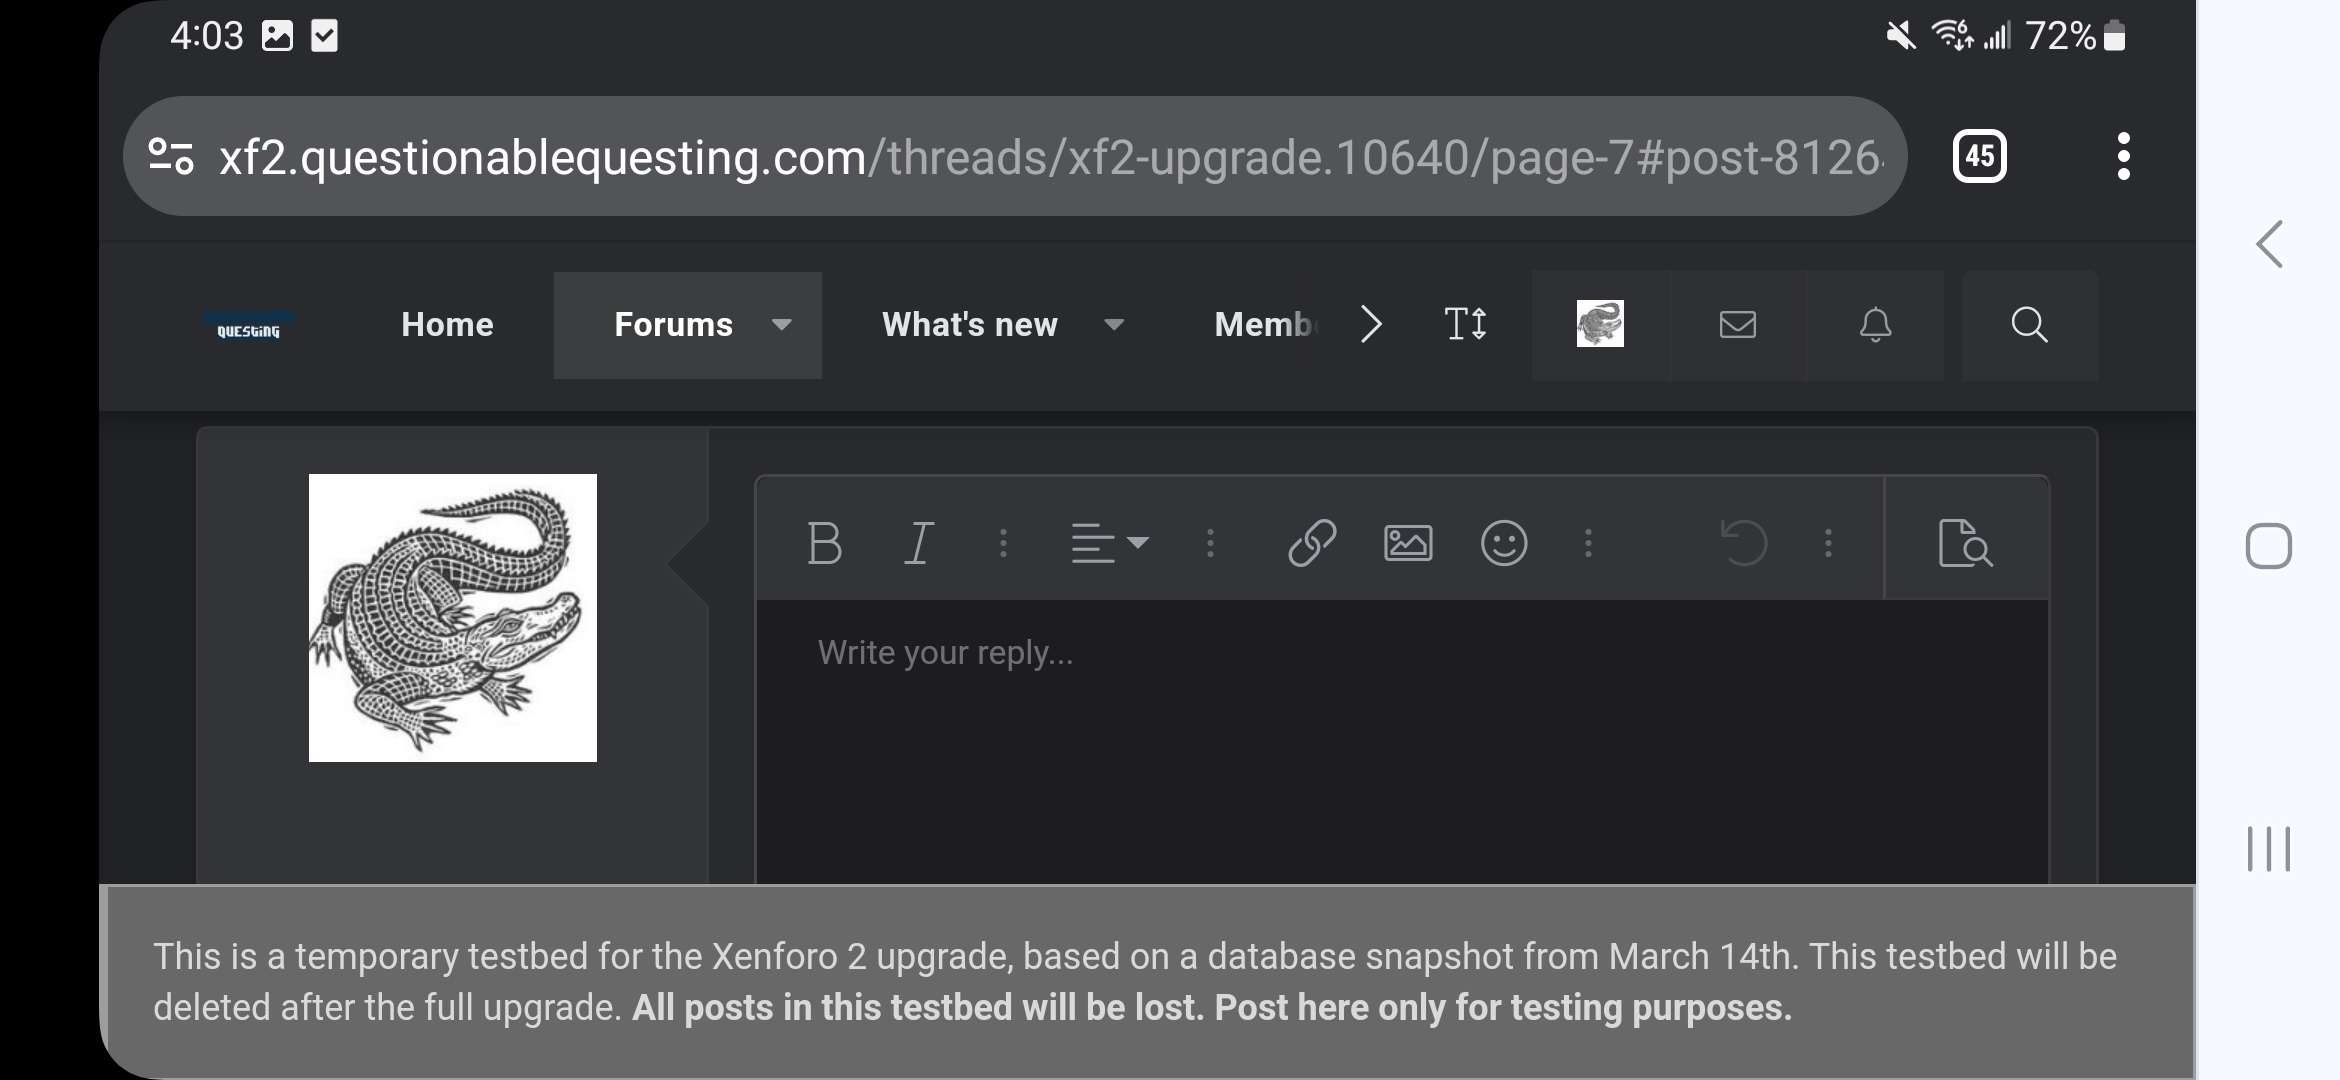The width and height of the screenshot is (2340, 1080).
Task: Open the crocodile avatar account menu
Action: (x=1600, y=325)
